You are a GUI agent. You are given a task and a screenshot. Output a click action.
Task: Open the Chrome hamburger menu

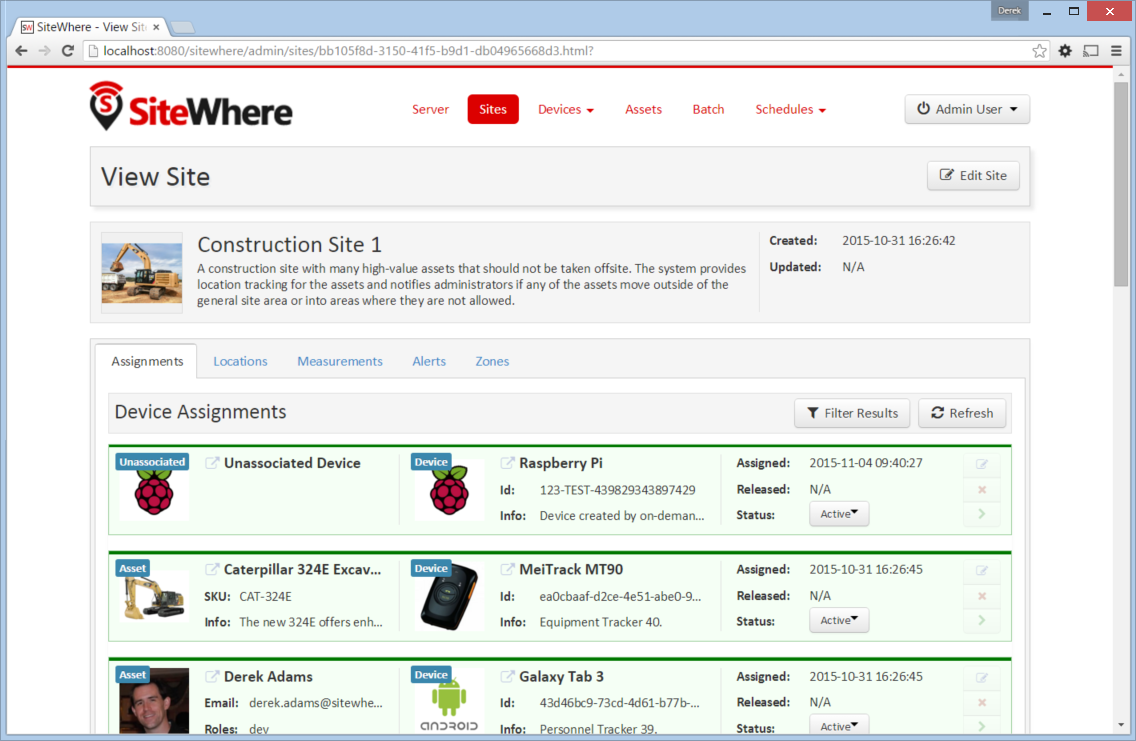(1116, 51)
